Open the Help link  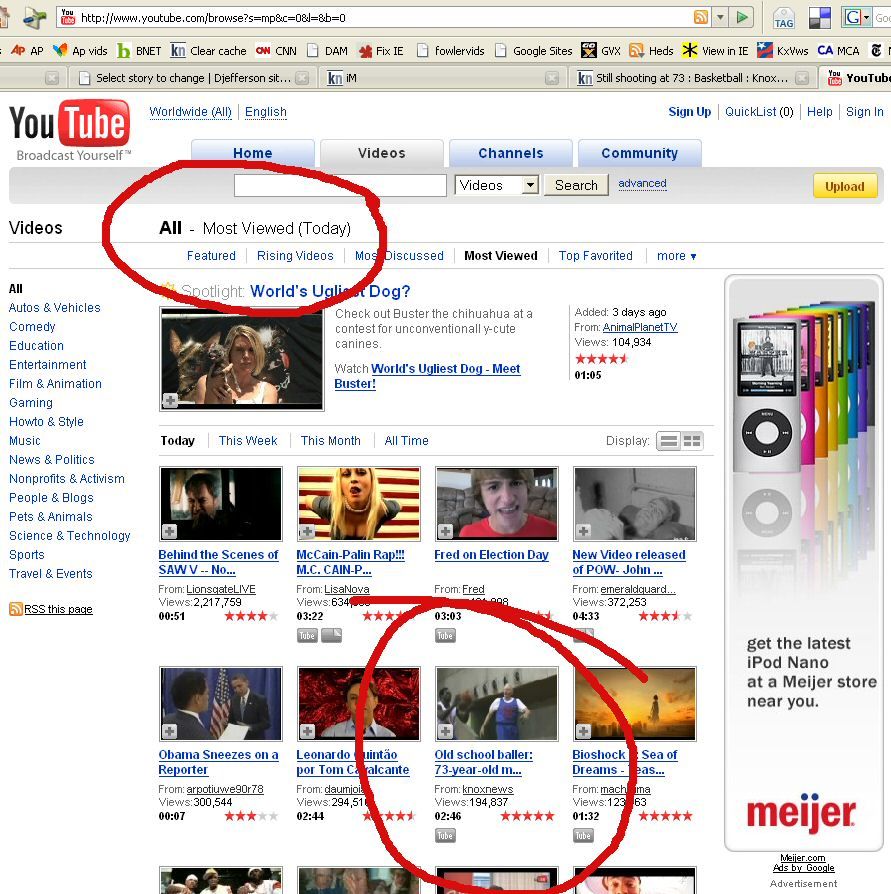[820, 112]
